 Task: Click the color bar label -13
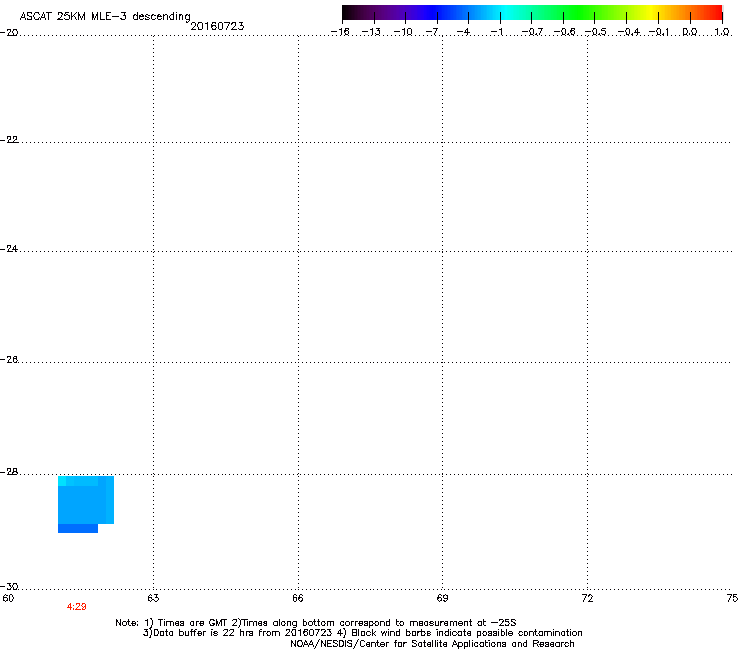point(371,32)
